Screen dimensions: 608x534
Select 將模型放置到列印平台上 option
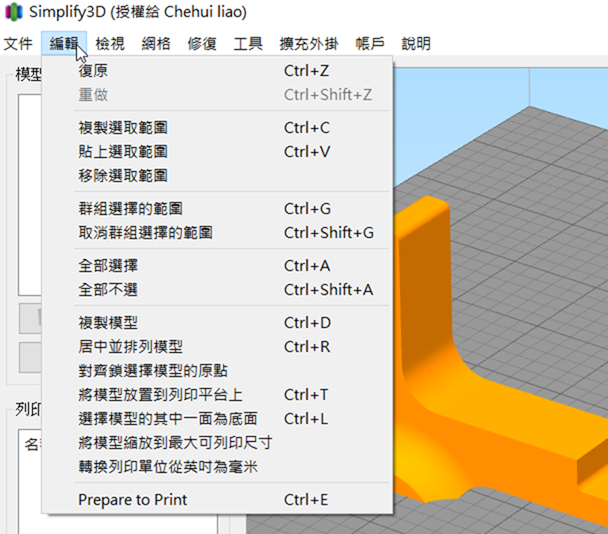click(160, 395)
